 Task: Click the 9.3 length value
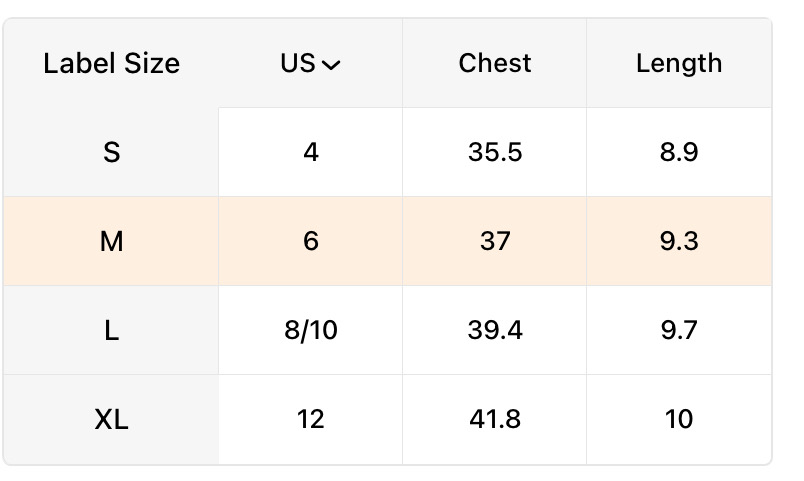679,241
